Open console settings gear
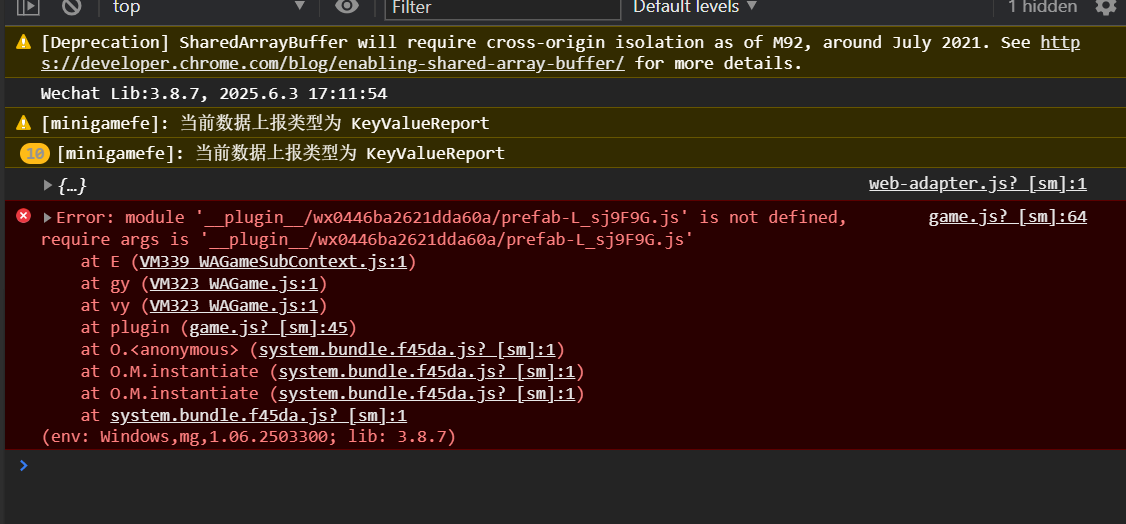The image size is (1126, 524). point(1105,7)
